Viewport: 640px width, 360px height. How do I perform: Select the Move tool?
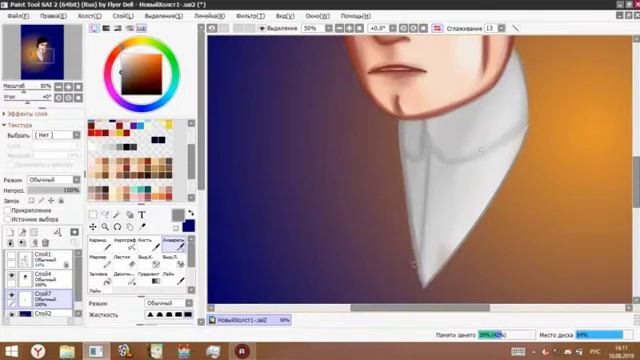93,227
